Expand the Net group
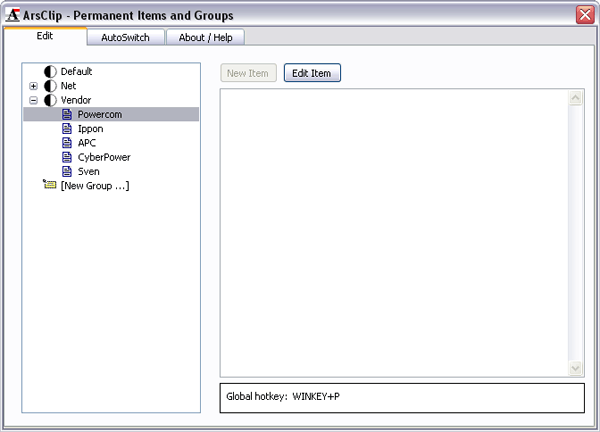The height and width of the screenshot is (432, 600). coord(34,86)
